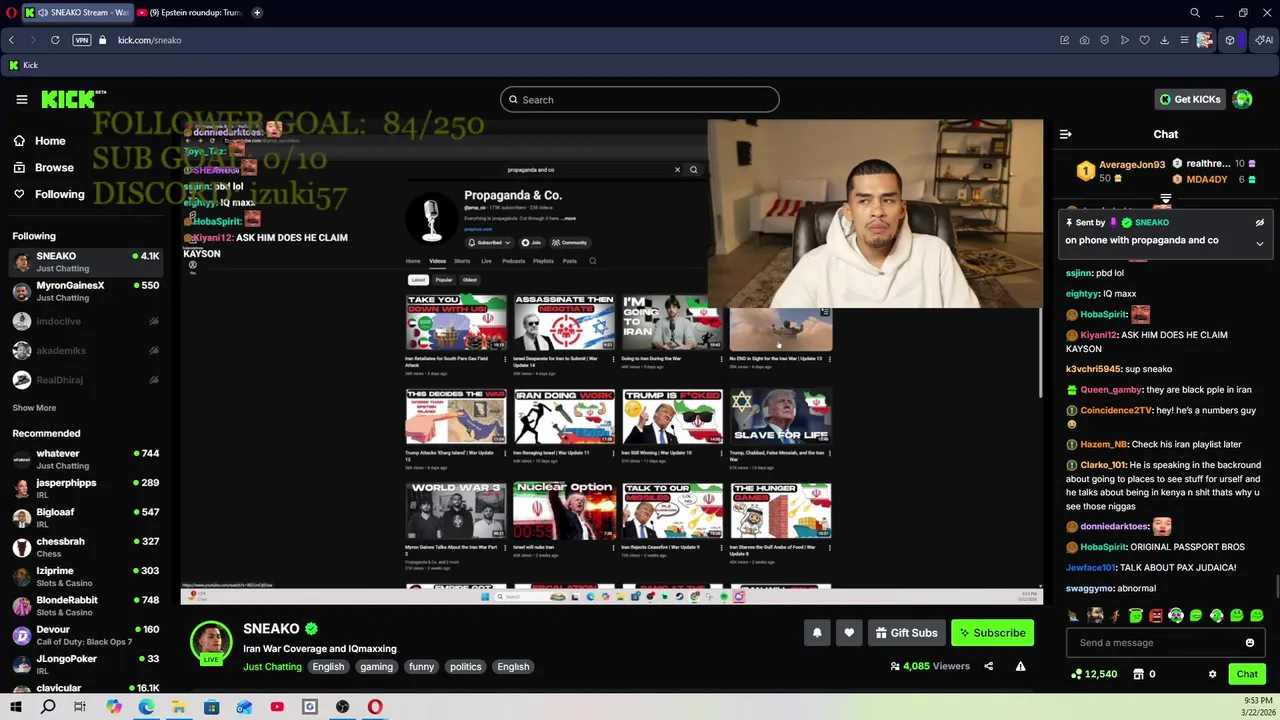Open chat settings gear
Viewport: 1280px width, 720px height.
(x=1212, y=674)
